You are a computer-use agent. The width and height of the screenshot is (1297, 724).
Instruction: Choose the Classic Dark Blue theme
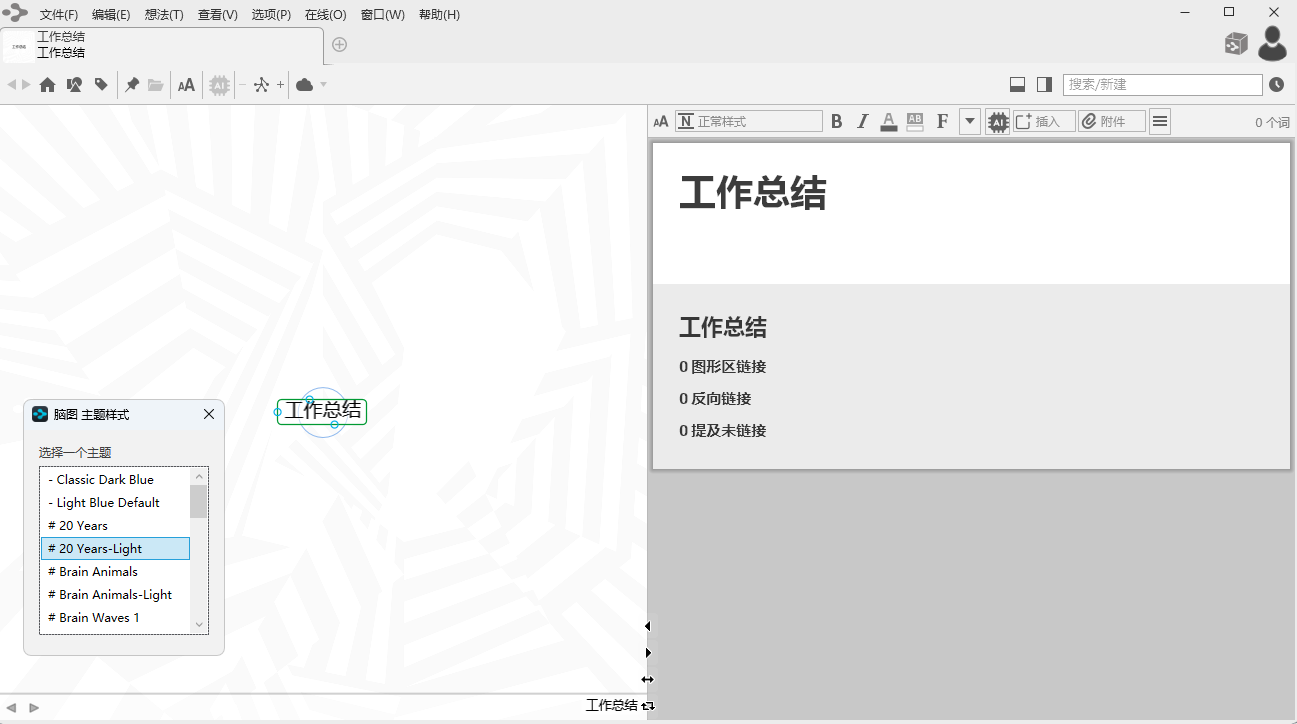(x=101, y=479)
